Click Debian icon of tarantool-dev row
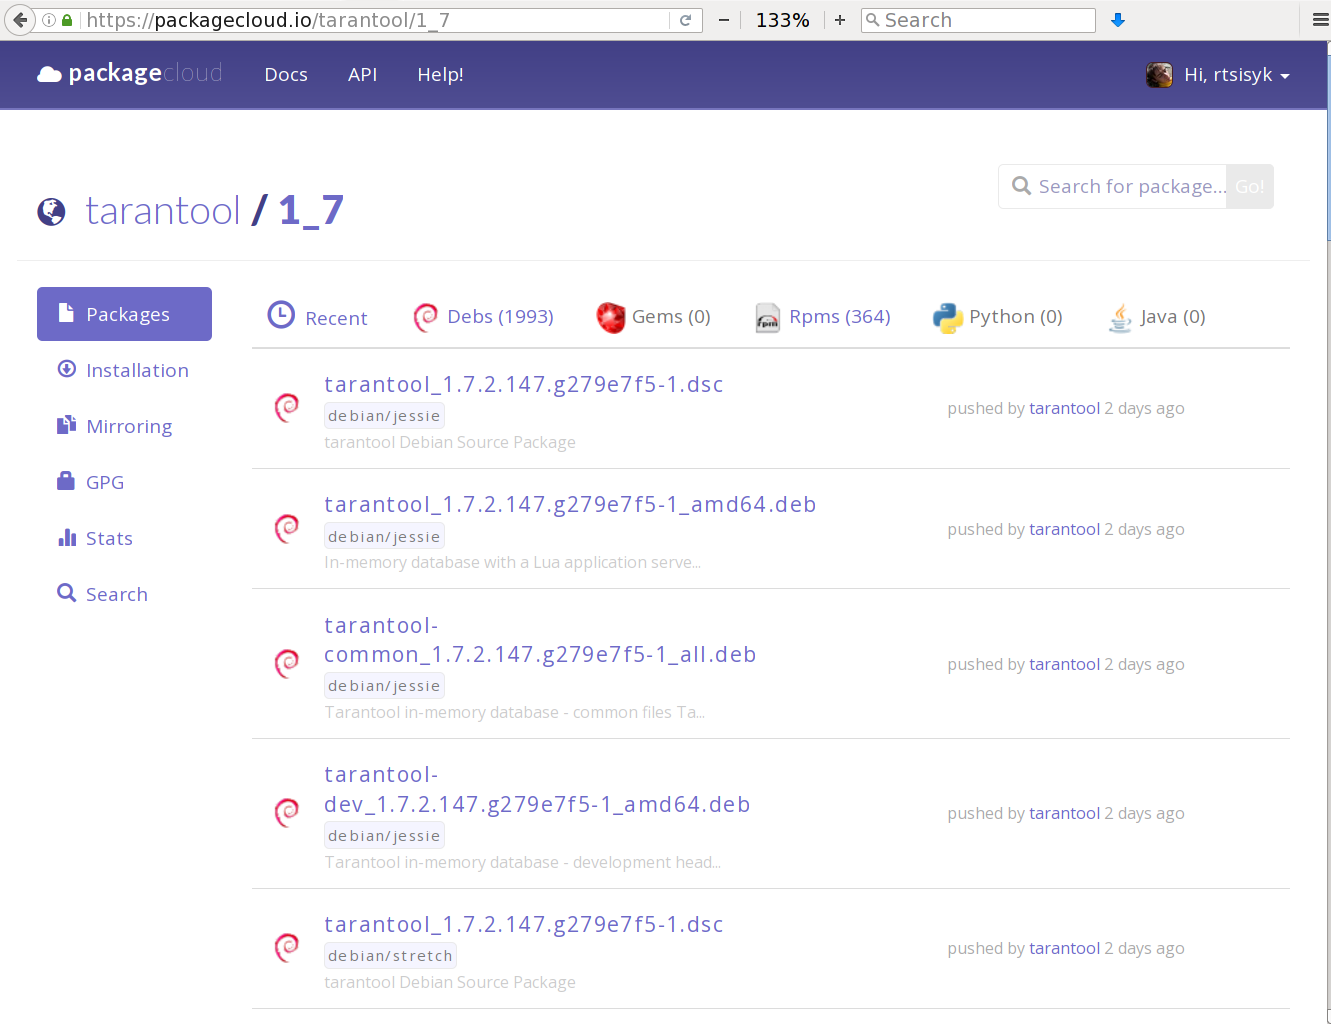Screen dimensions: 1331x1024 pyautogui.click(x=287, y=812)
